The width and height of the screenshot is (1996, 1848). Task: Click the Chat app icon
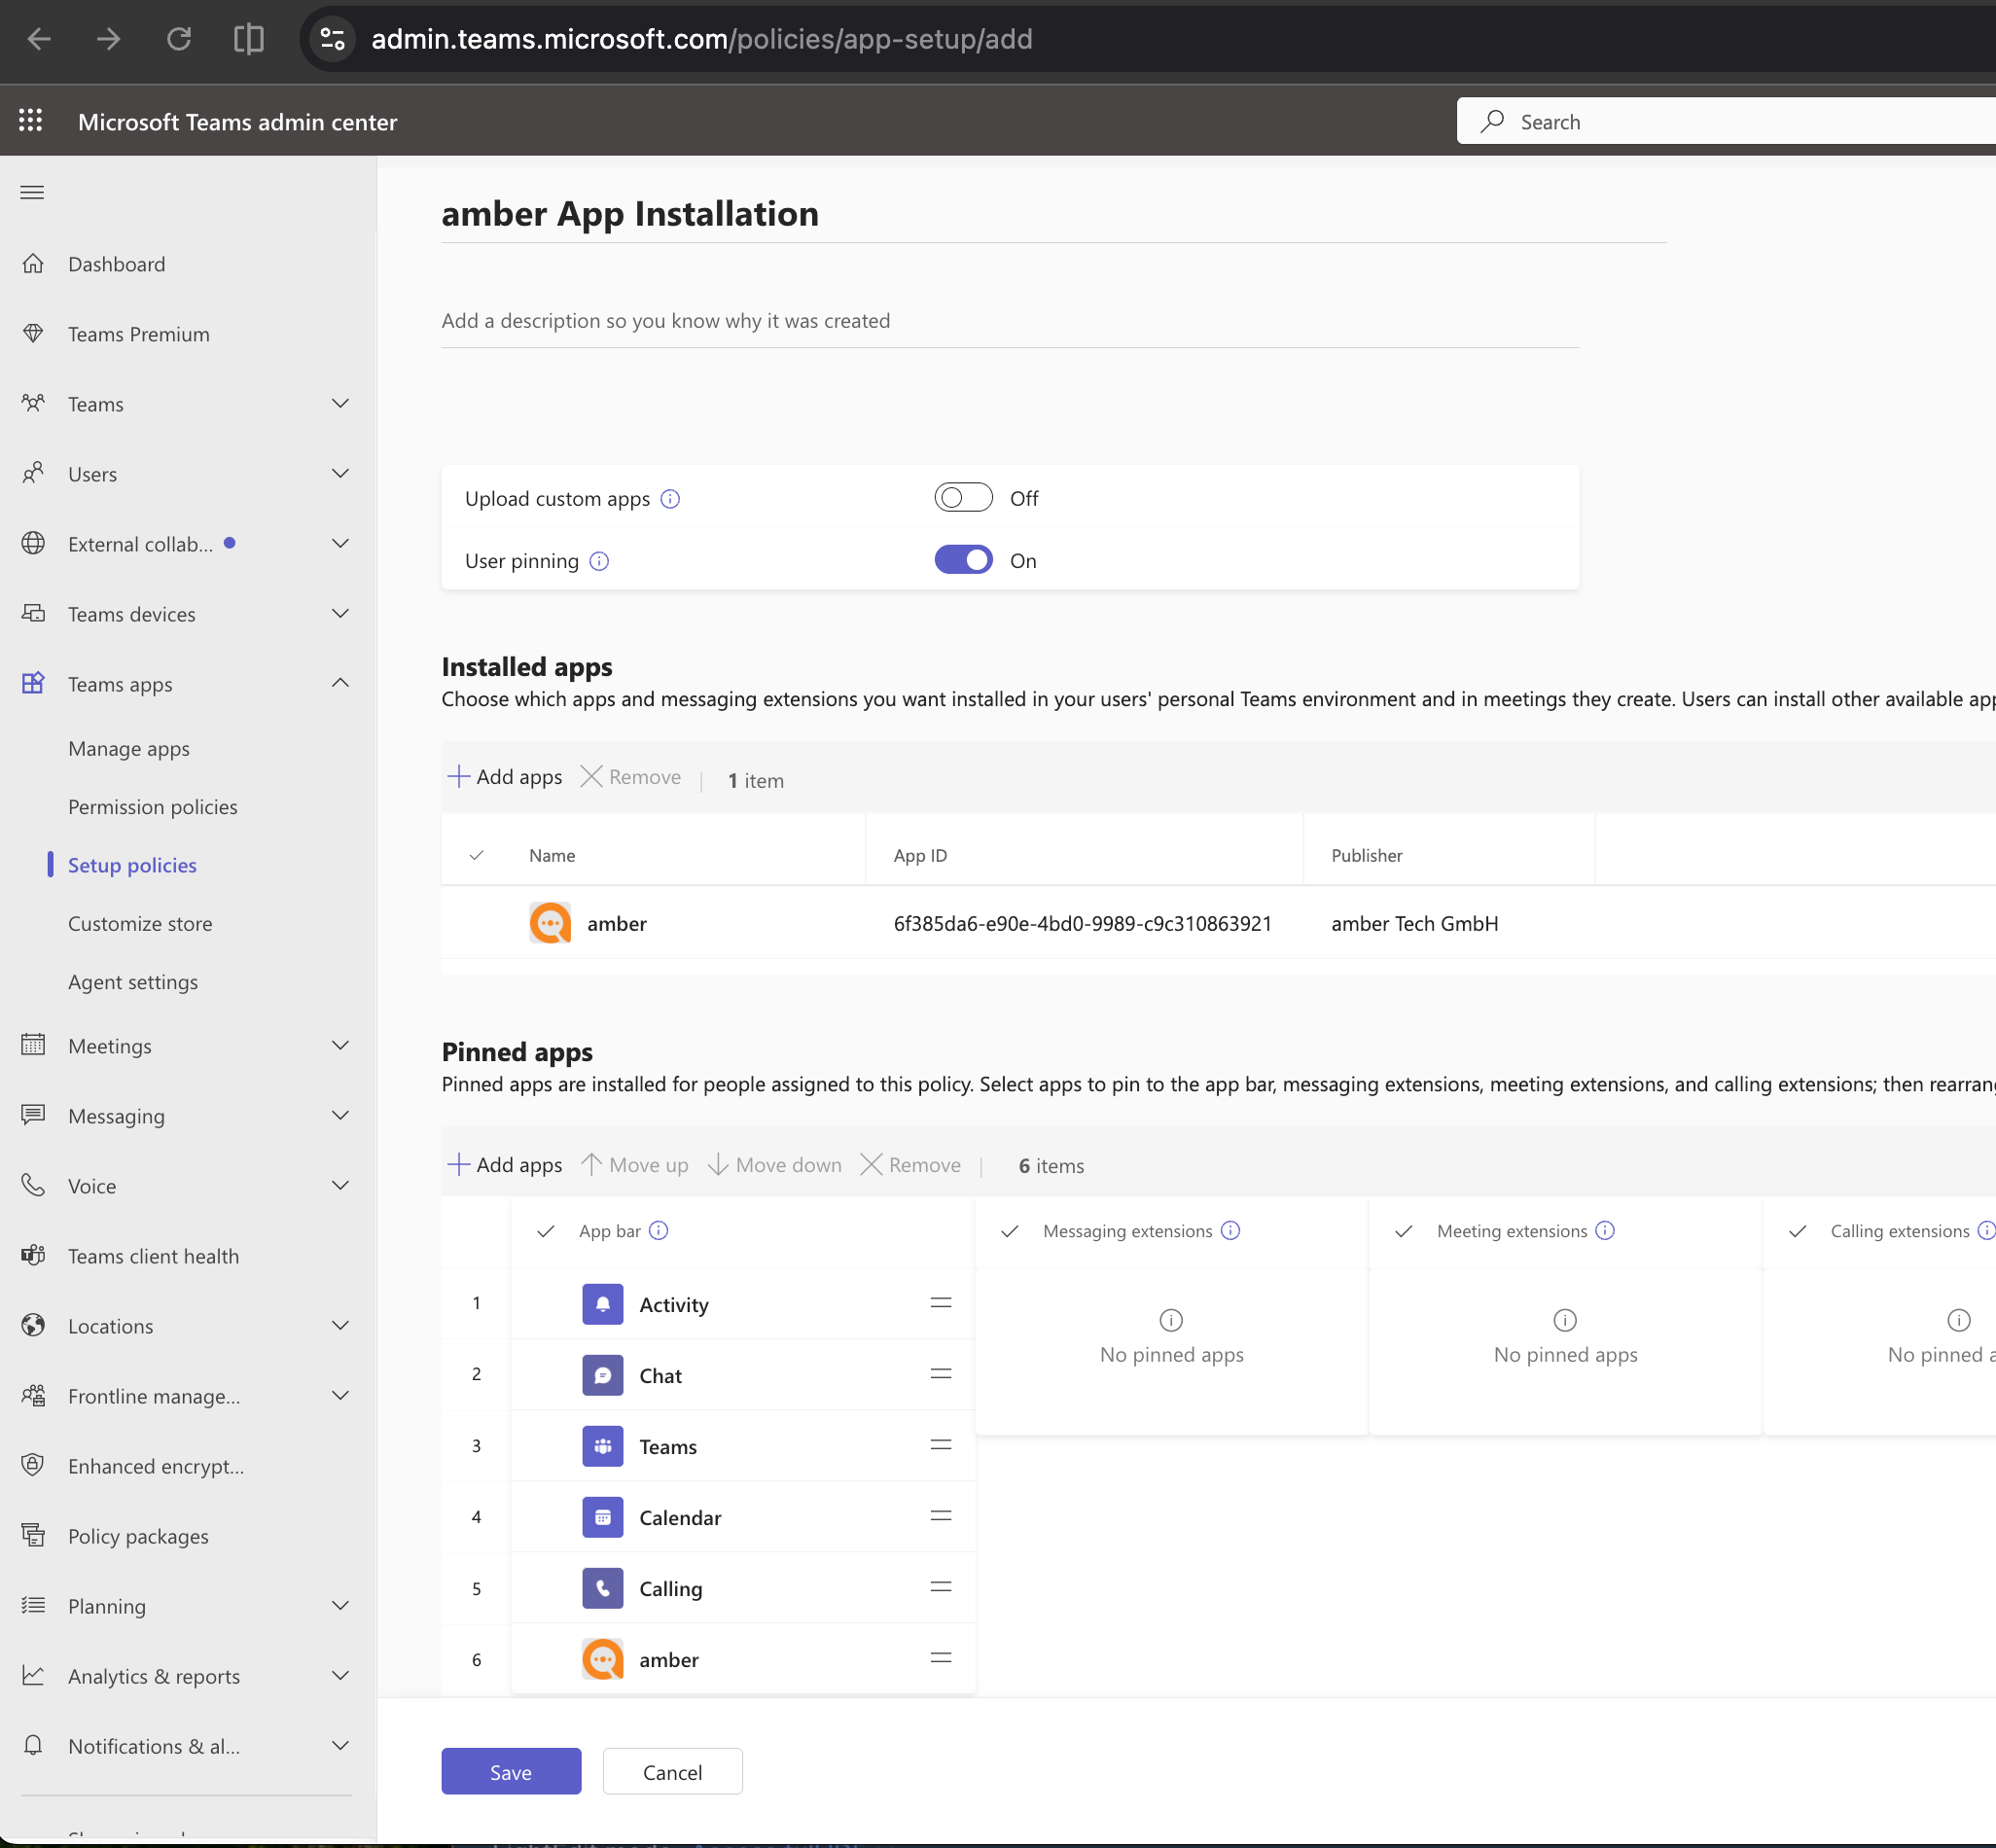(603, 1375)
